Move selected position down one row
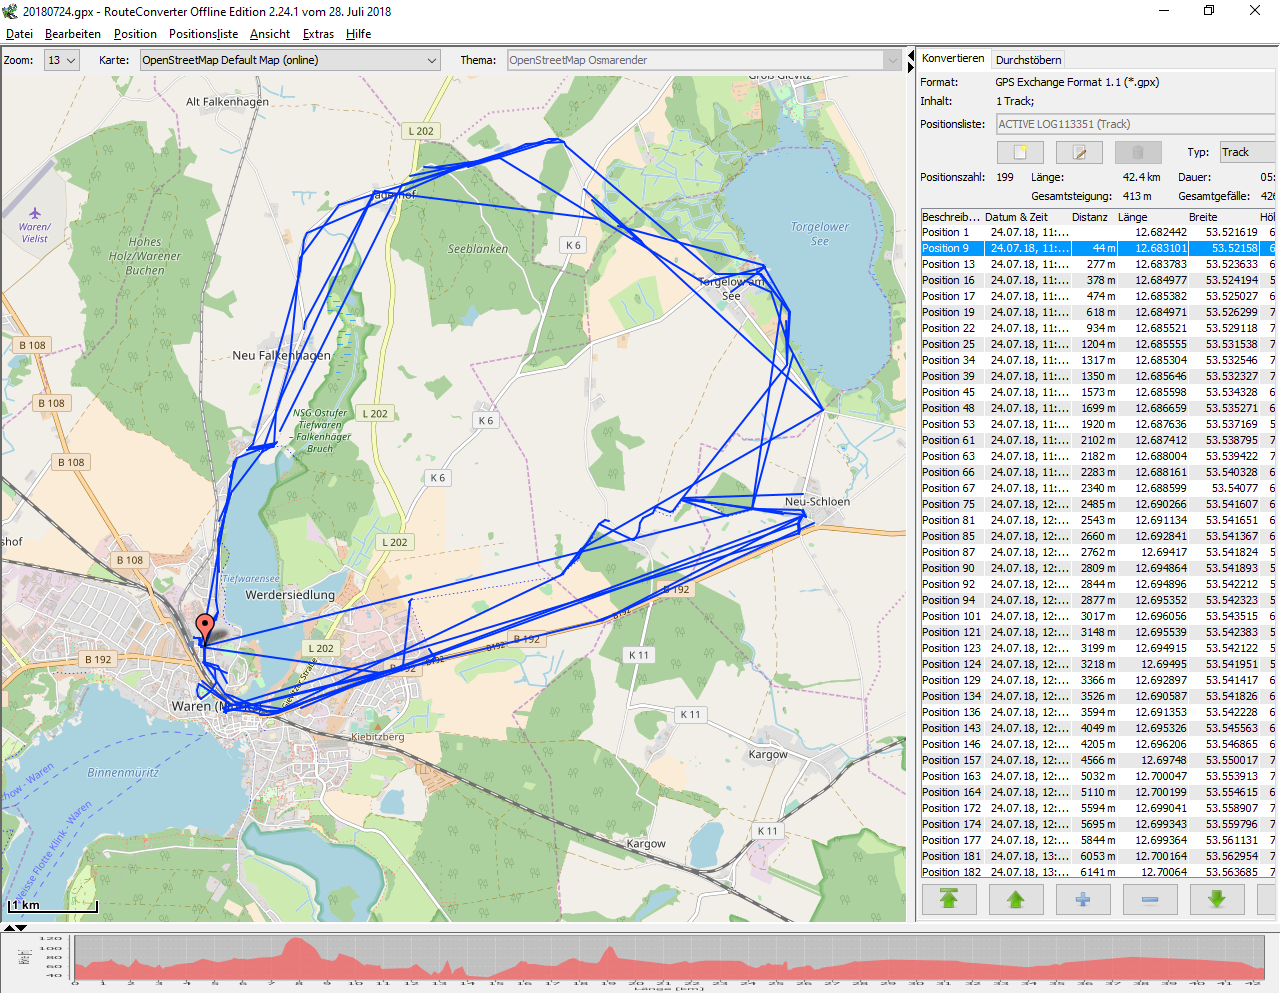 click(x=1216, y=899)
